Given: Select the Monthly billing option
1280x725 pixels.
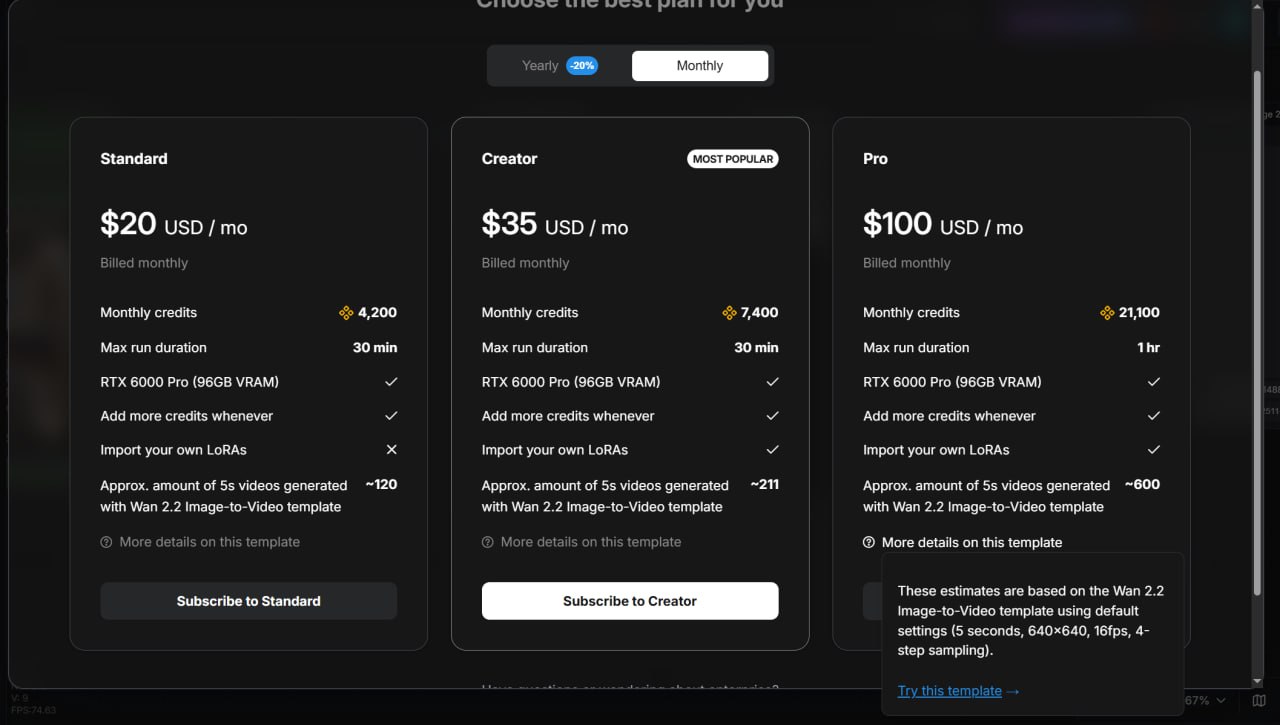Looking at the screenshot, I should point(699,65).
